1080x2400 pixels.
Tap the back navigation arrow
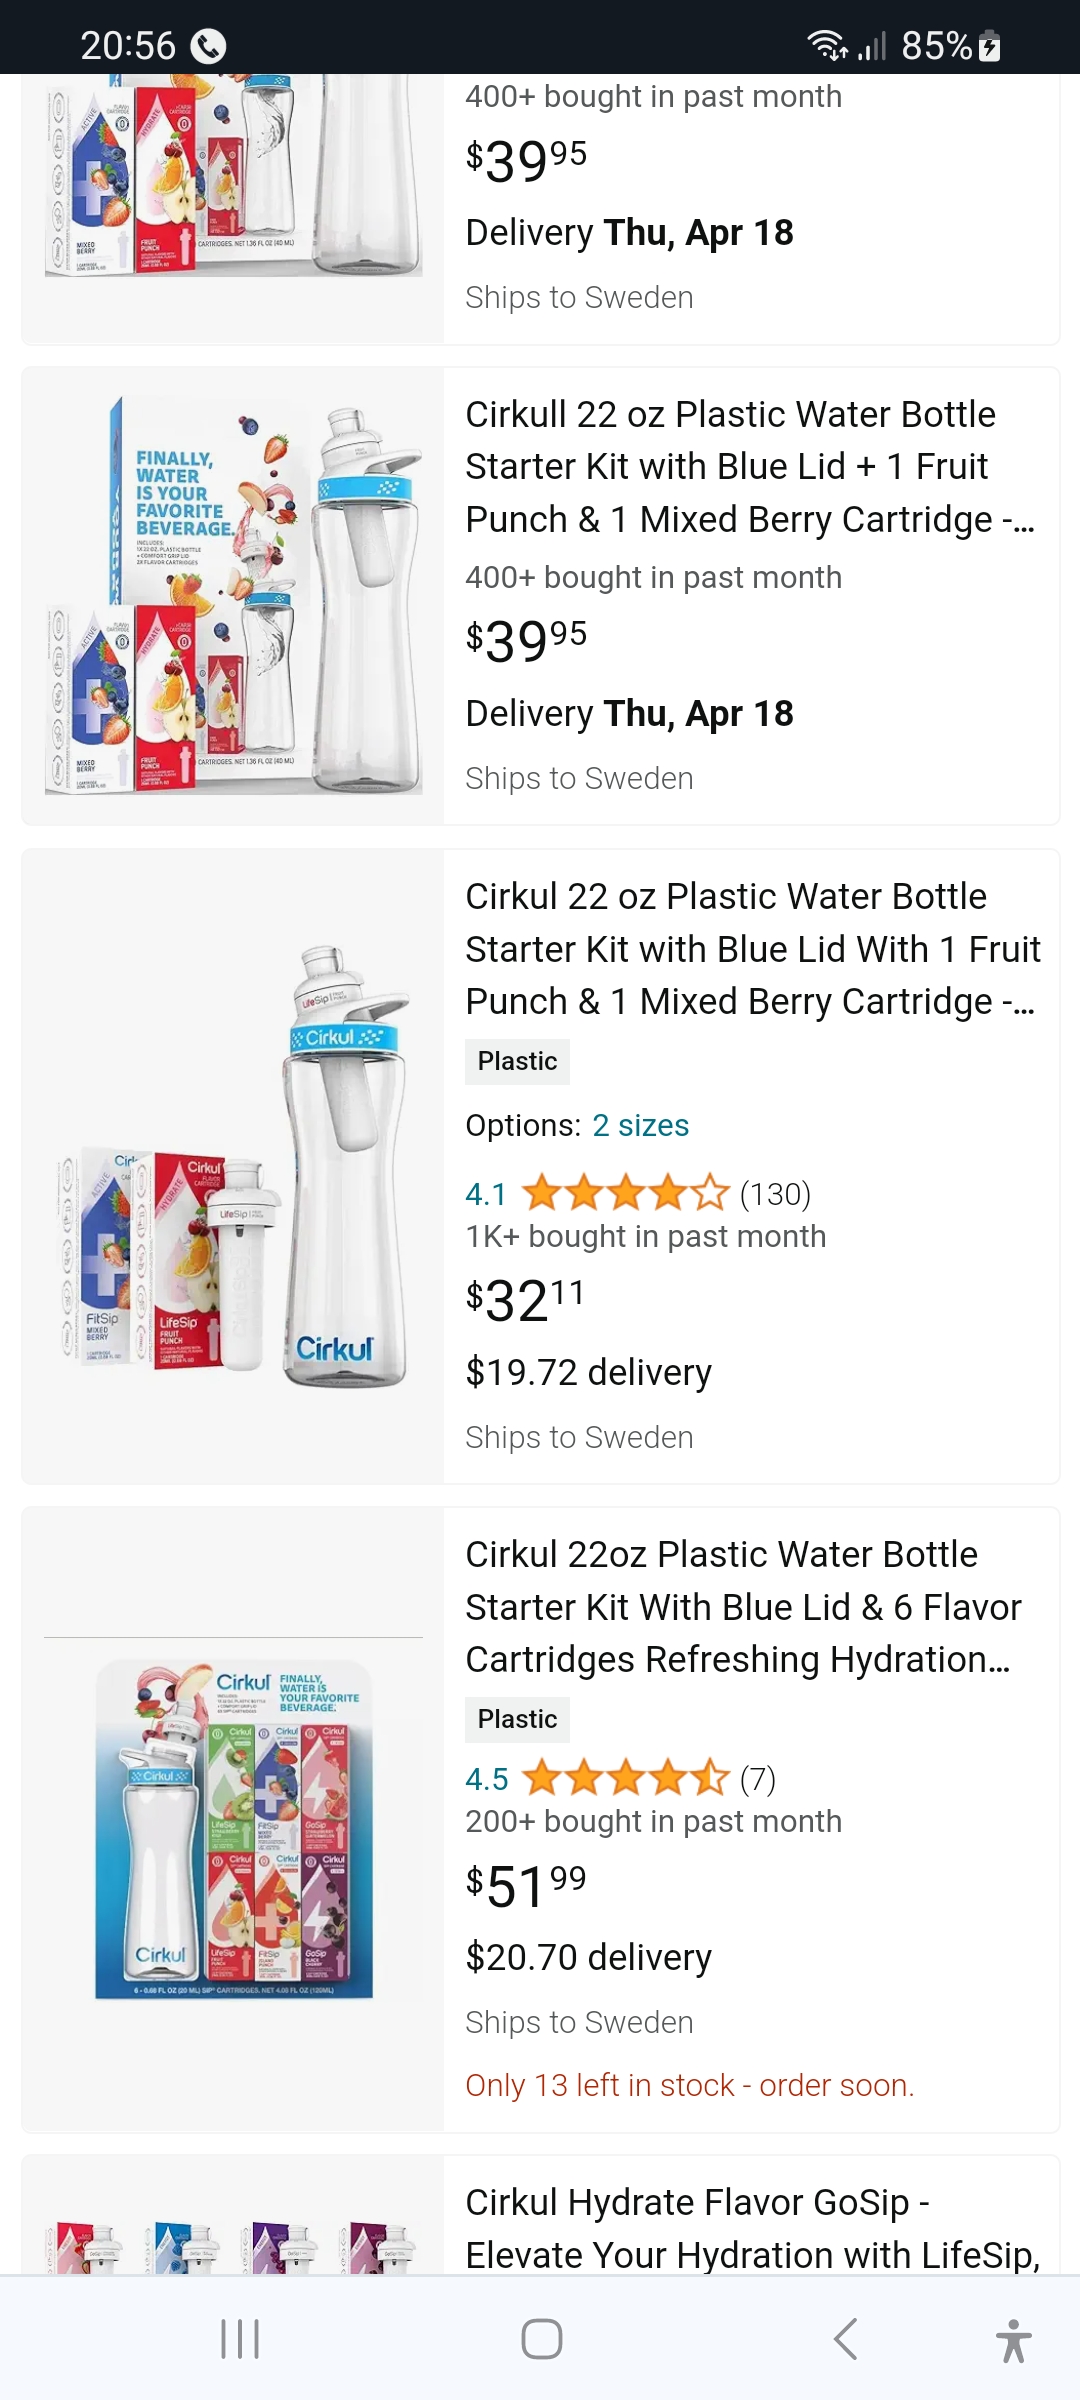845,2339
